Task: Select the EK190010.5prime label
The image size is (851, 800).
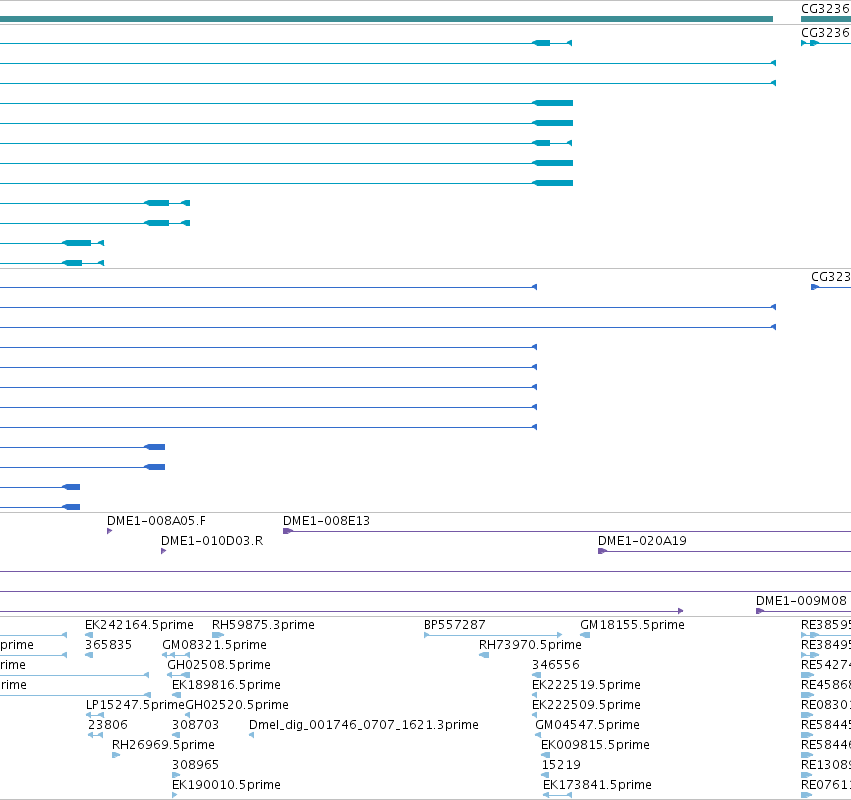Action: (226, 785)
